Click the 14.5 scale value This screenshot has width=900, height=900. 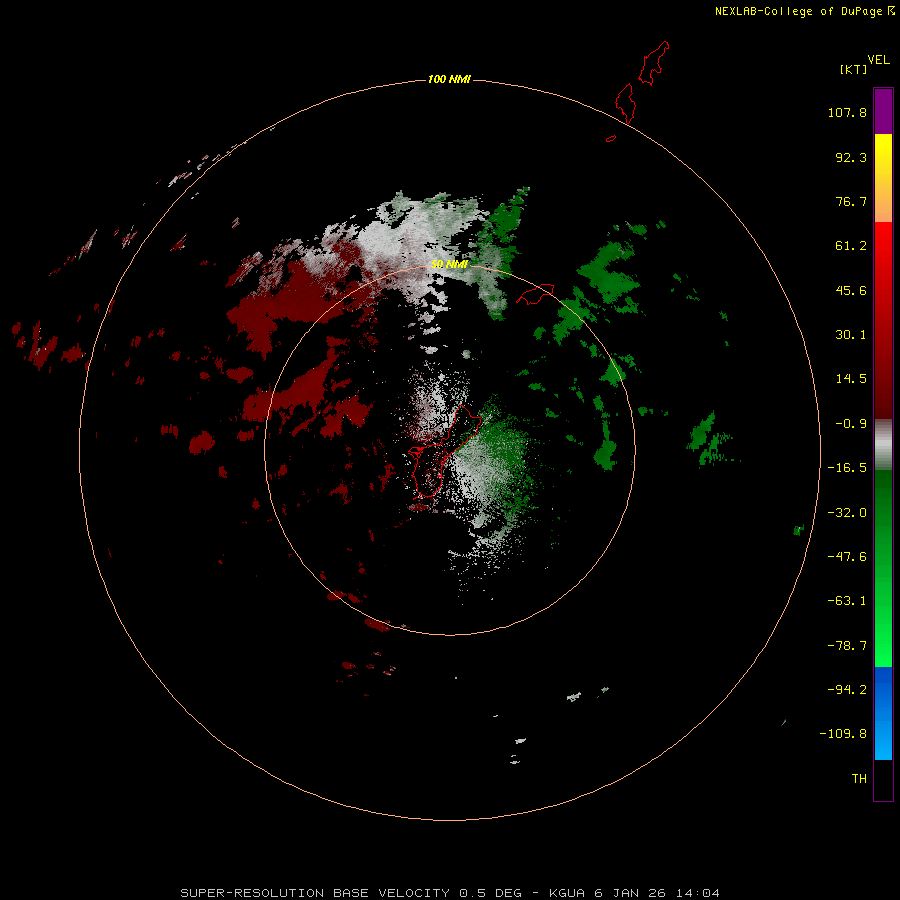[x=851, y=379]
